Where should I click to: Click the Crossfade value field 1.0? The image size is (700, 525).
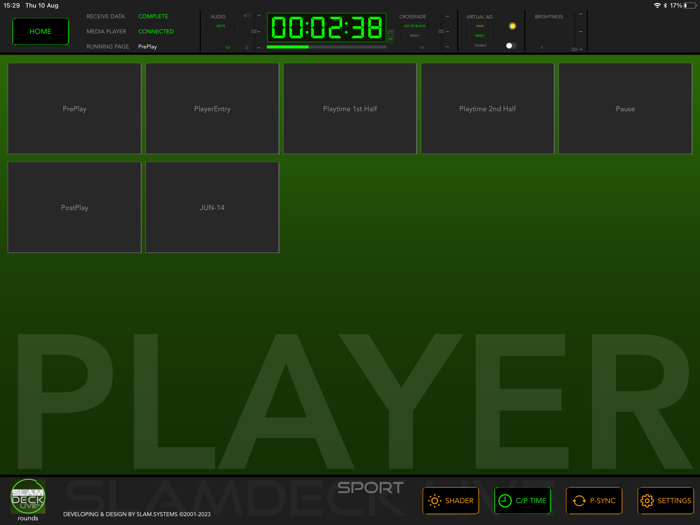coord(421,47)
